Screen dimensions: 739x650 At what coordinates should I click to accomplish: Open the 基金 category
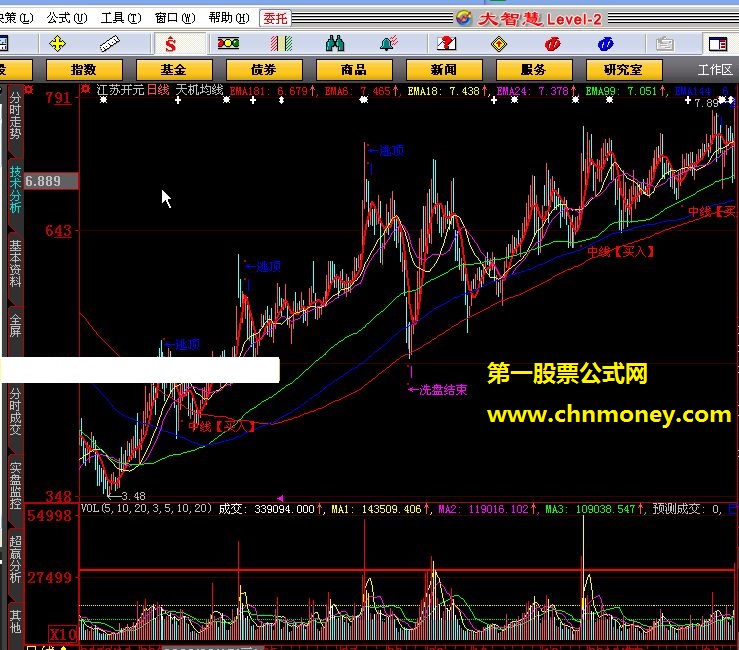pos(174,70)
